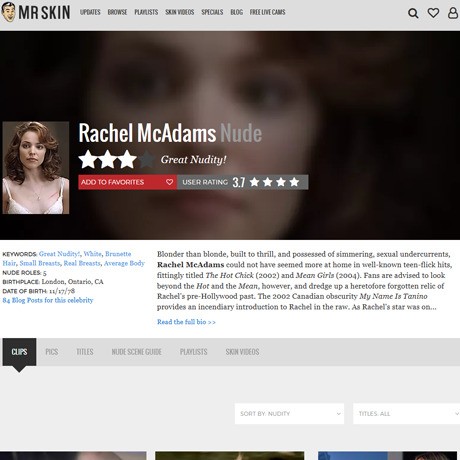Open the Browse menu item
This screenshot has width=460, height=460.
[117, 12]
